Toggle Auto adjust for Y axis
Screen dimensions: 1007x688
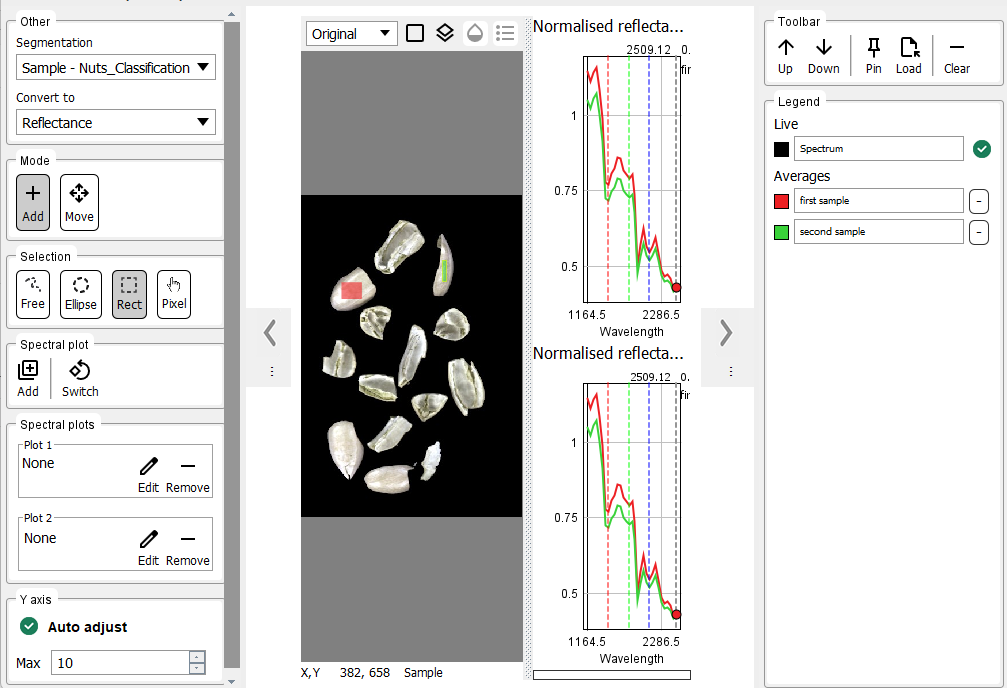pyautogui.click(x=29, y=627)
